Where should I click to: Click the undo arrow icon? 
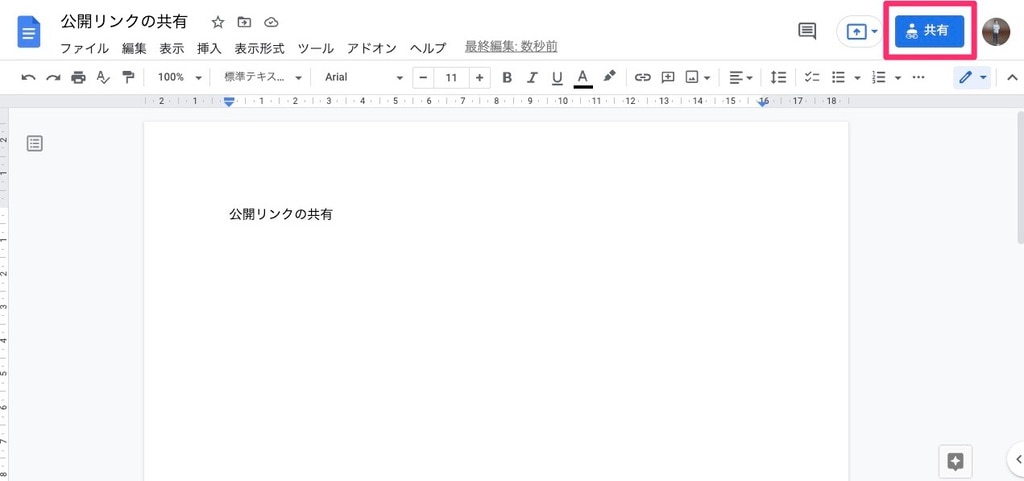tap(29, 78)
